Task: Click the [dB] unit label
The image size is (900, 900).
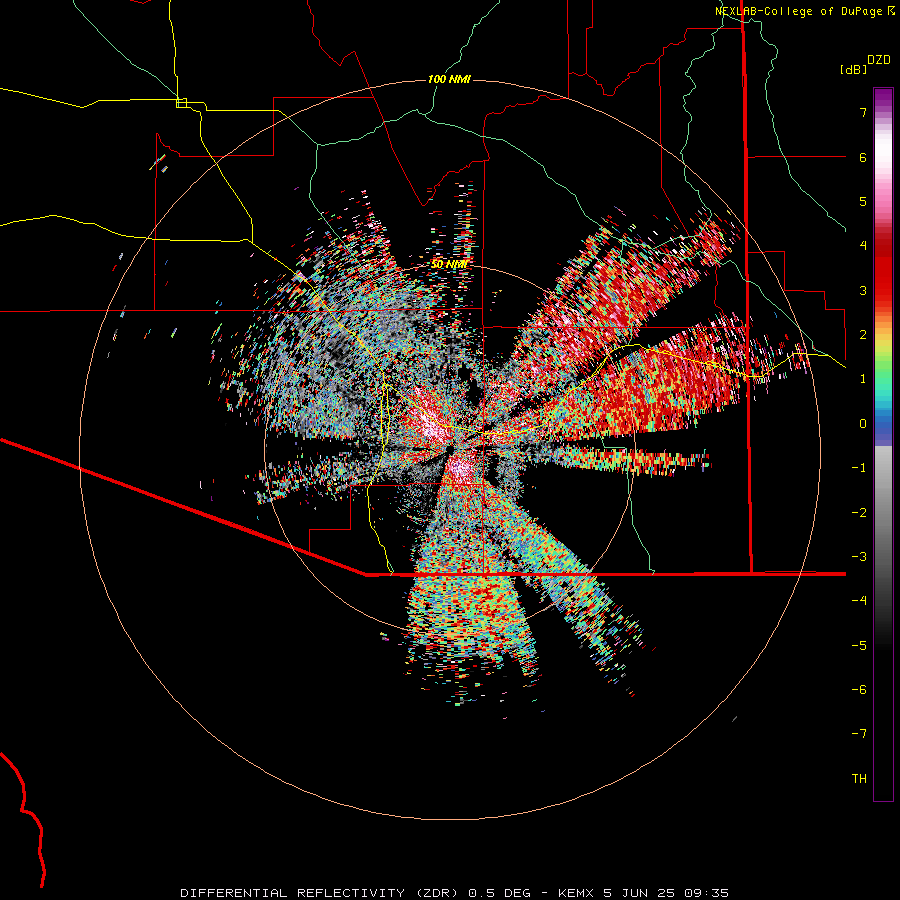Action: click(x=853, y=69)
